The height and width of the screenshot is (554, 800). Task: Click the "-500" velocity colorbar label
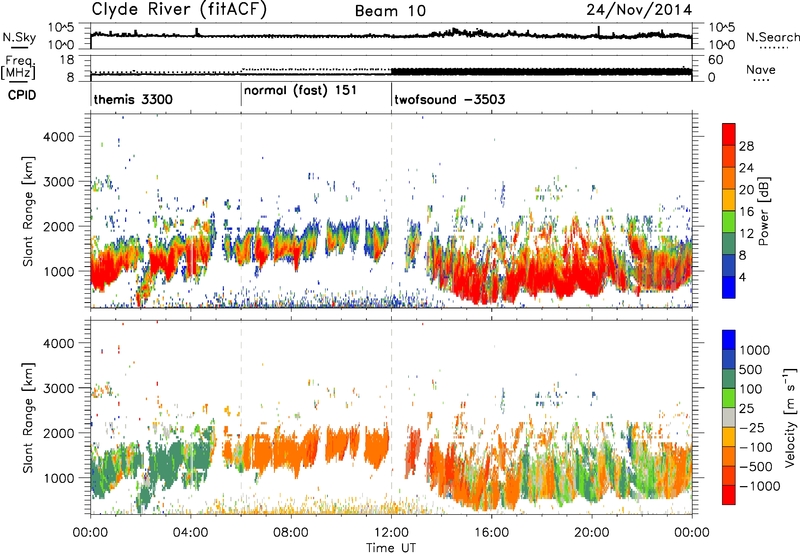click(755, 467)
